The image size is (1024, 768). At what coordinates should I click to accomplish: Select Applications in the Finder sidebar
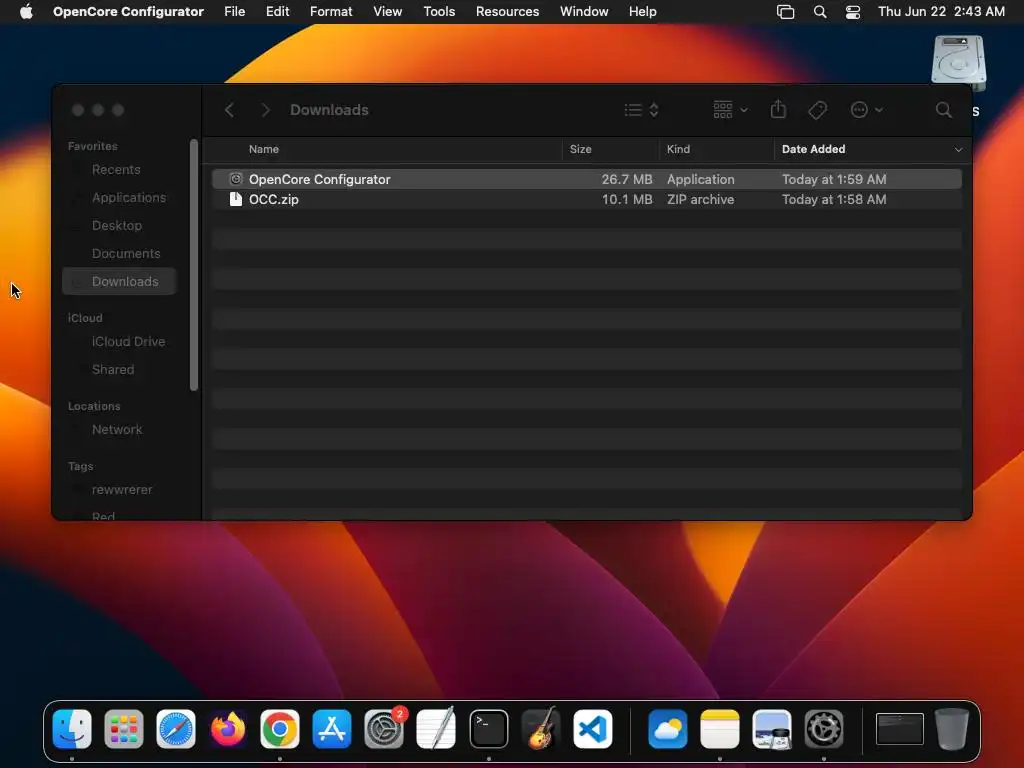(119, 198)
